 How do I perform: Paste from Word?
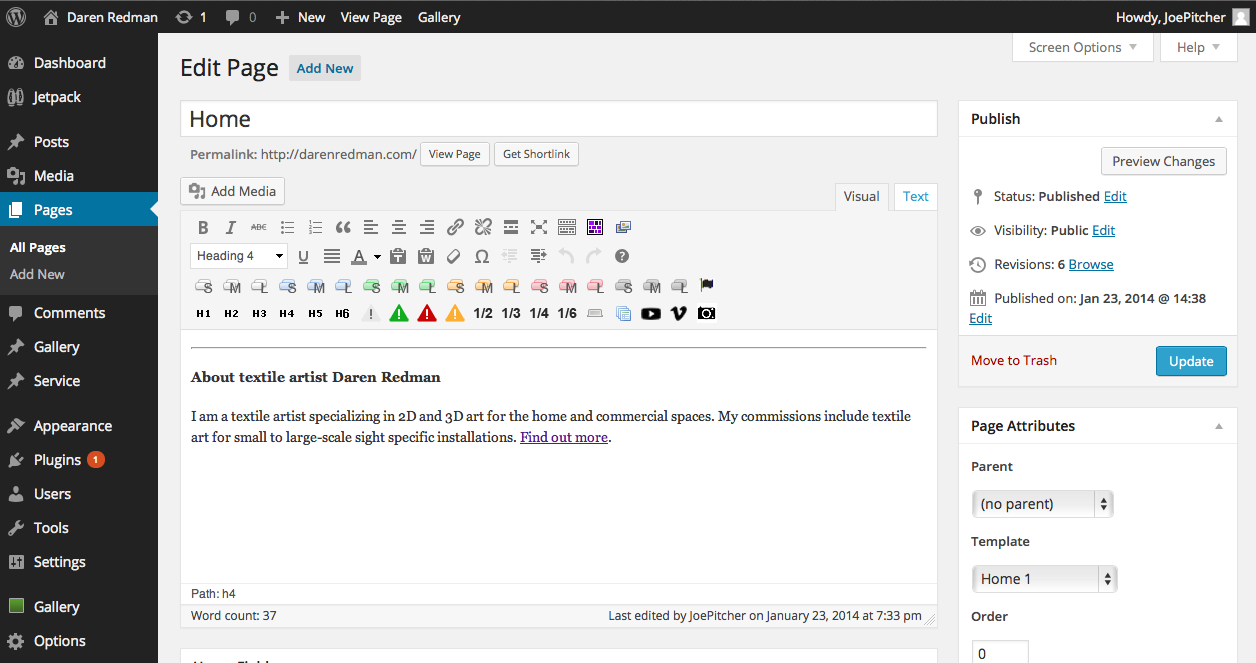pos(426,256)
